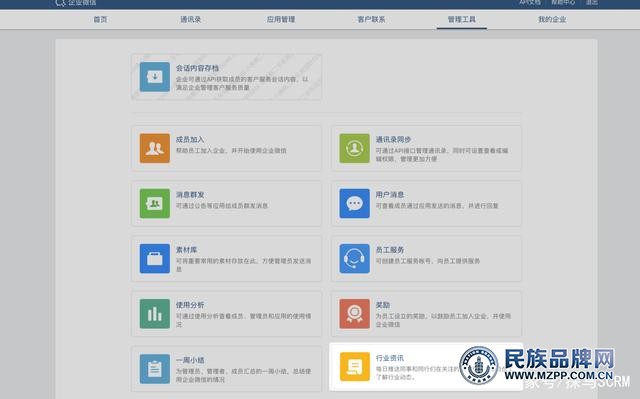
Task: Open the red 奖励 award icon
Action: (355, 314)
